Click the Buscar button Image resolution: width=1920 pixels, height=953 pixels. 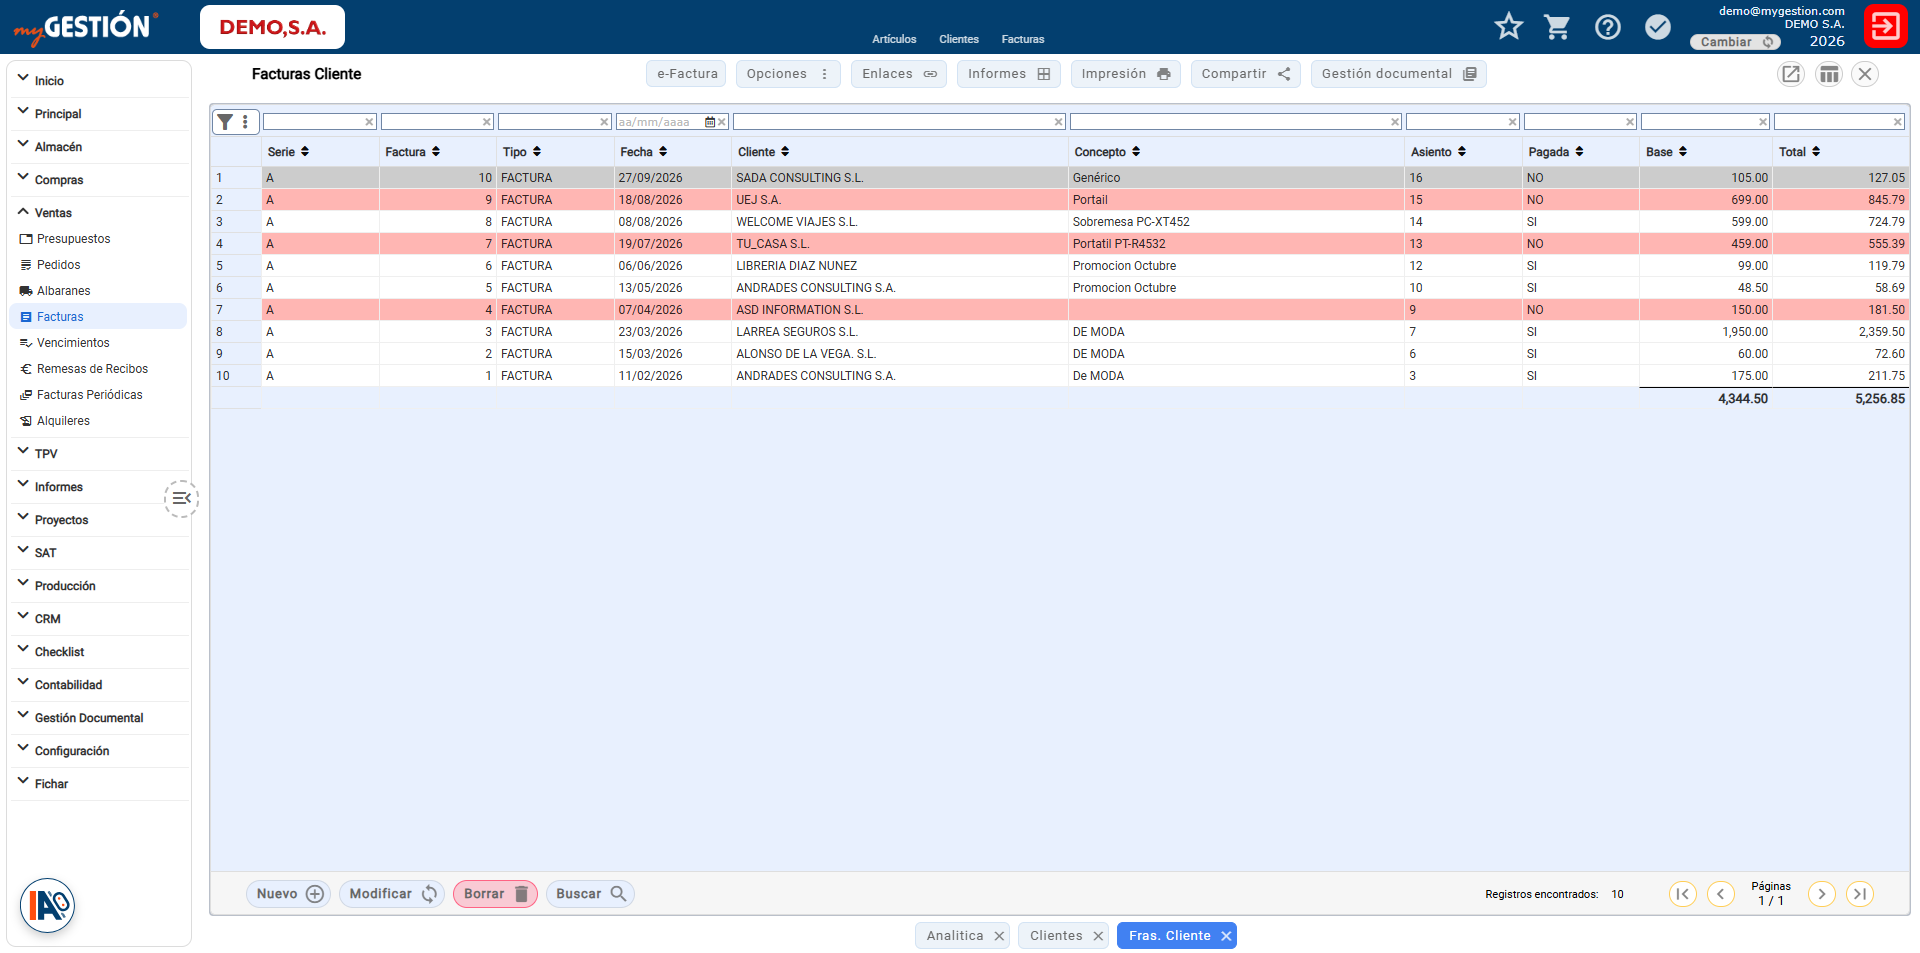(x=590, y=894)
